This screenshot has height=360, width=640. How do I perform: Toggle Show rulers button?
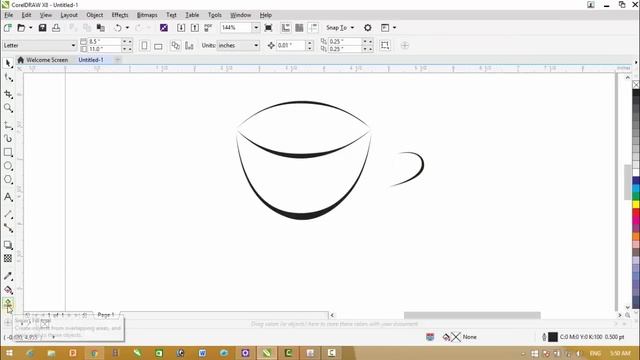coord(286,28)
